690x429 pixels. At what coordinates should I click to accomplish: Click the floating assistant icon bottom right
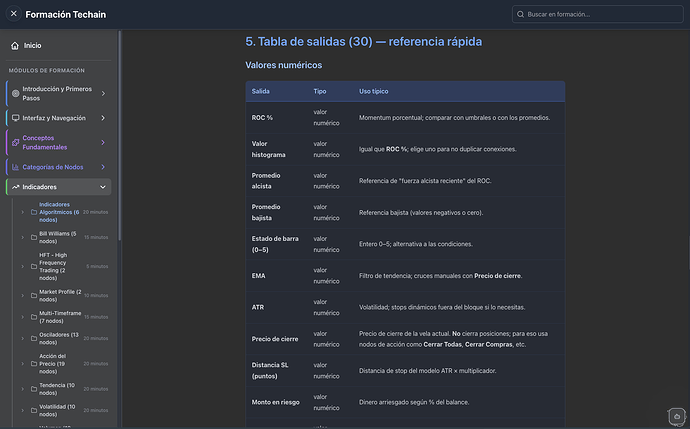point(676,416)
